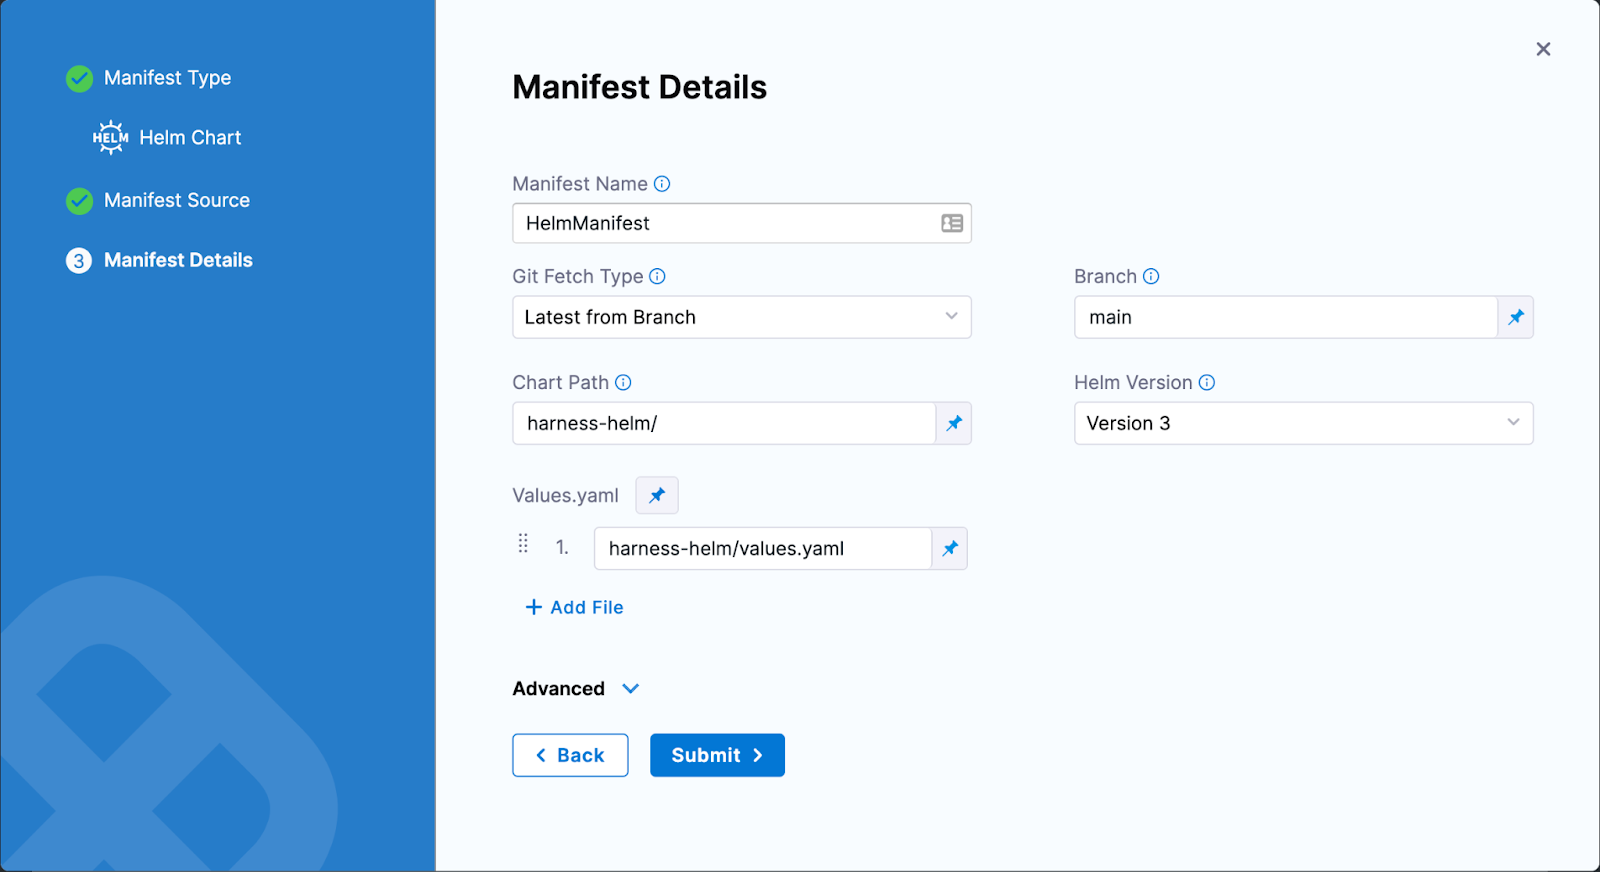This screenshot has height=872, width=1600.
Task: Expand the Advanced section
Action: (576, 688)
